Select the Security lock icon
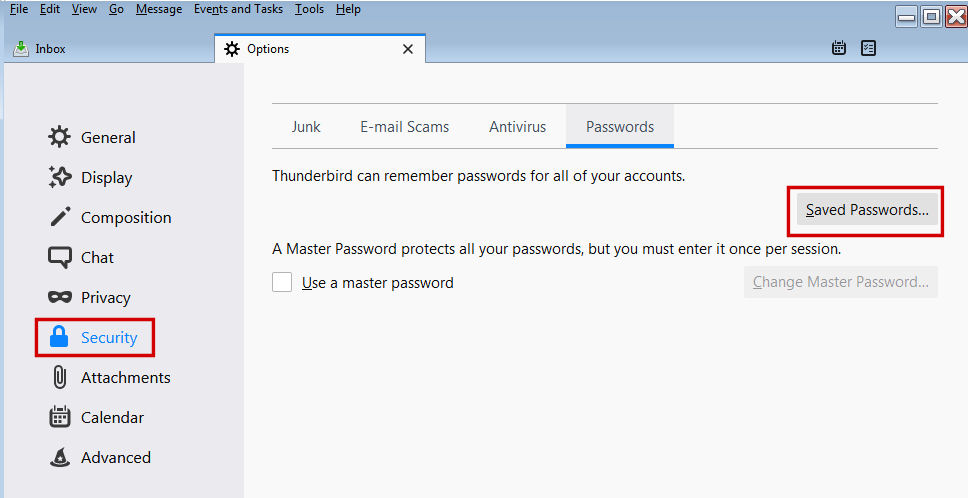The width and height of the screenshot is (968, 498). point(59,337)
